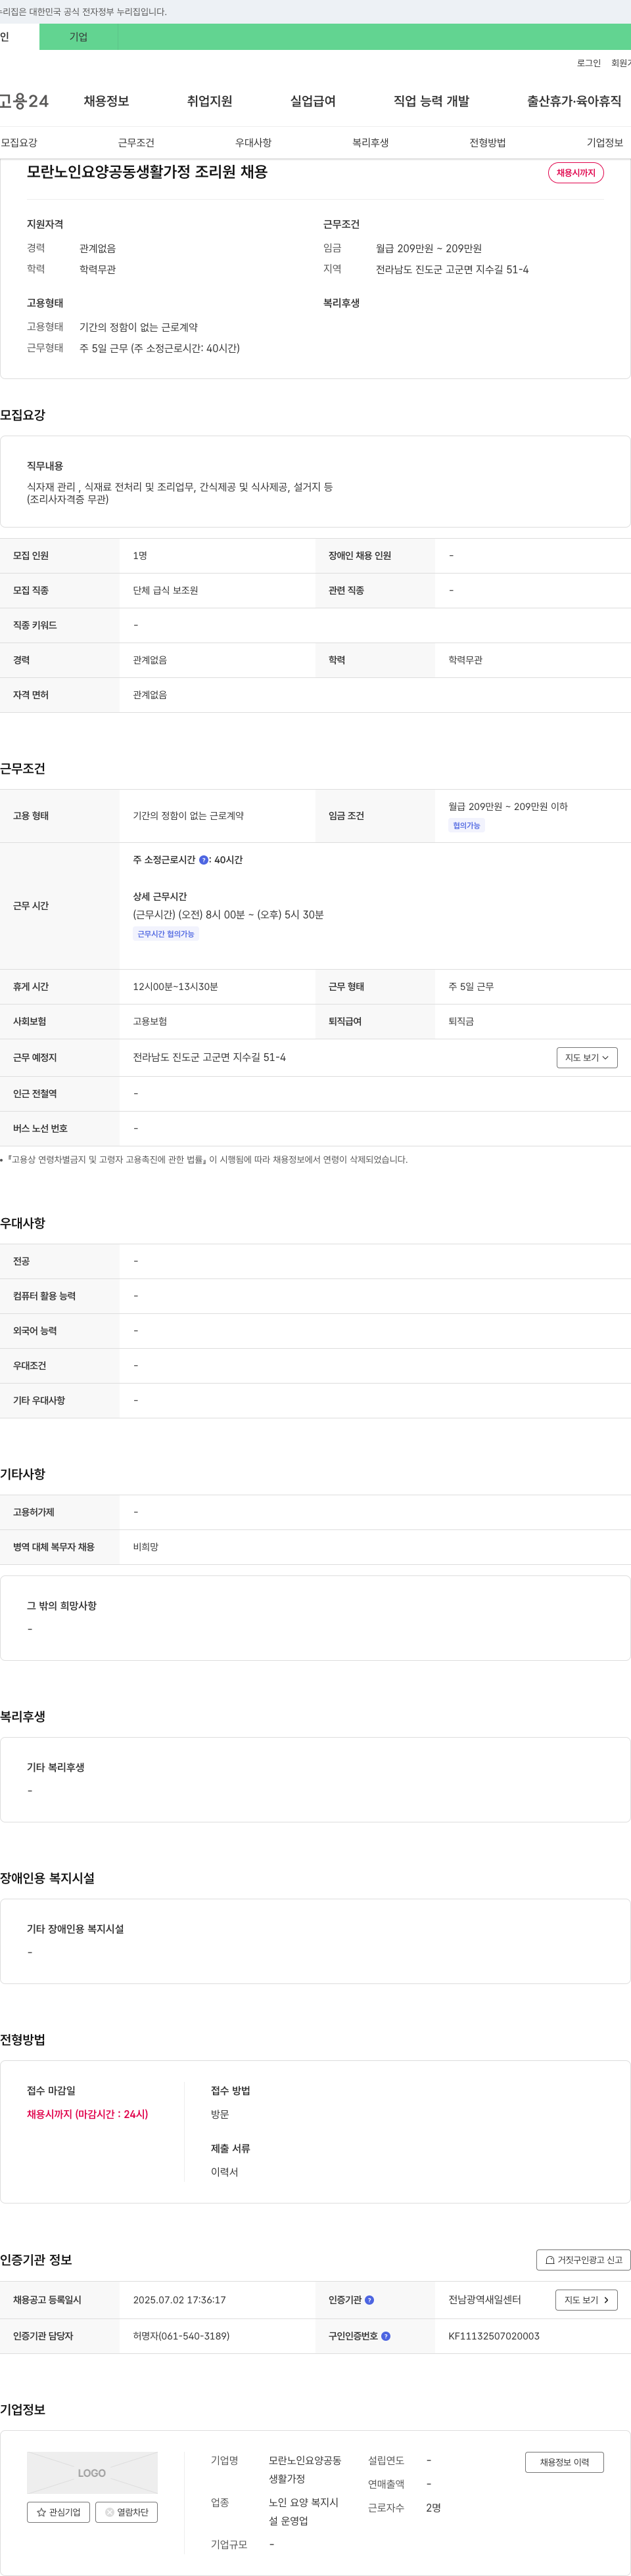Viewport: 631px width, 2576px height.
Task: Jump to the 전형방법 section tab
Action: click(x=487, y=143)
